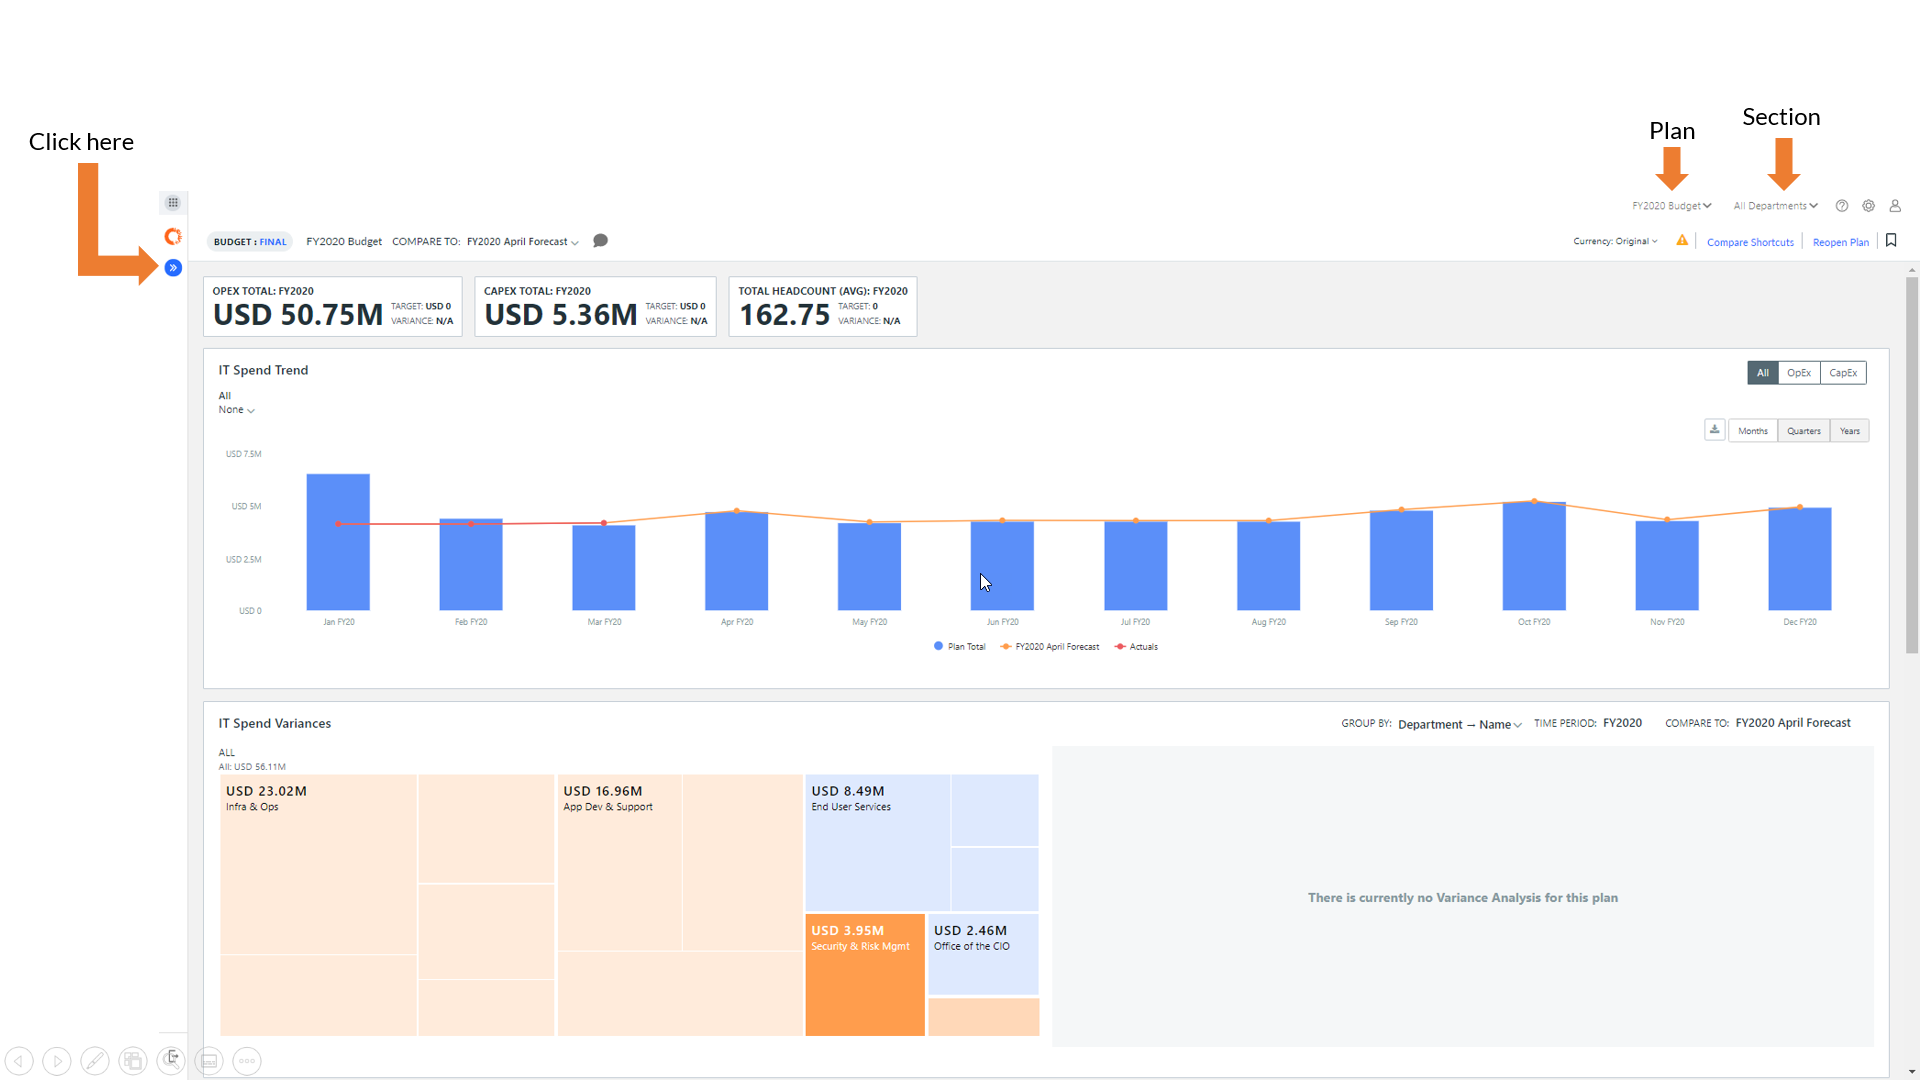1920x1080 pixels.
Task: Open the FY2020 Budget plan dropdown
Action: tap(1671, 206)
